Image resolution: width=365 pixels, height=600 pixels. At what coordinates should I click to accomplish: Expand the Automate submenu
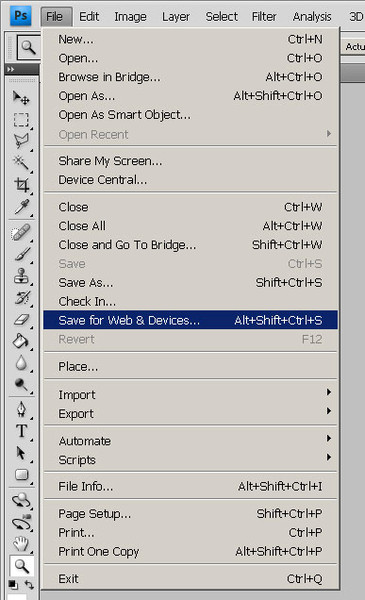coord(191,441)
